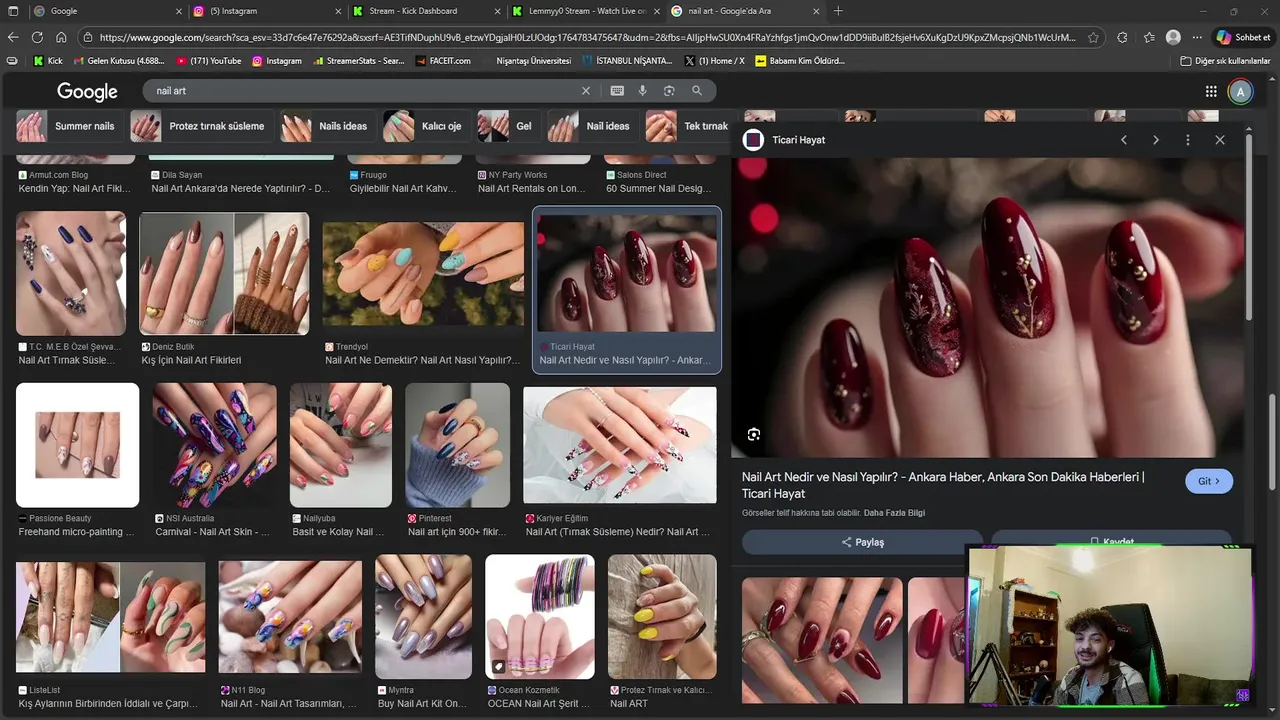Open the Myntra nail art kit thumbnail

click(x=424, y=617)
